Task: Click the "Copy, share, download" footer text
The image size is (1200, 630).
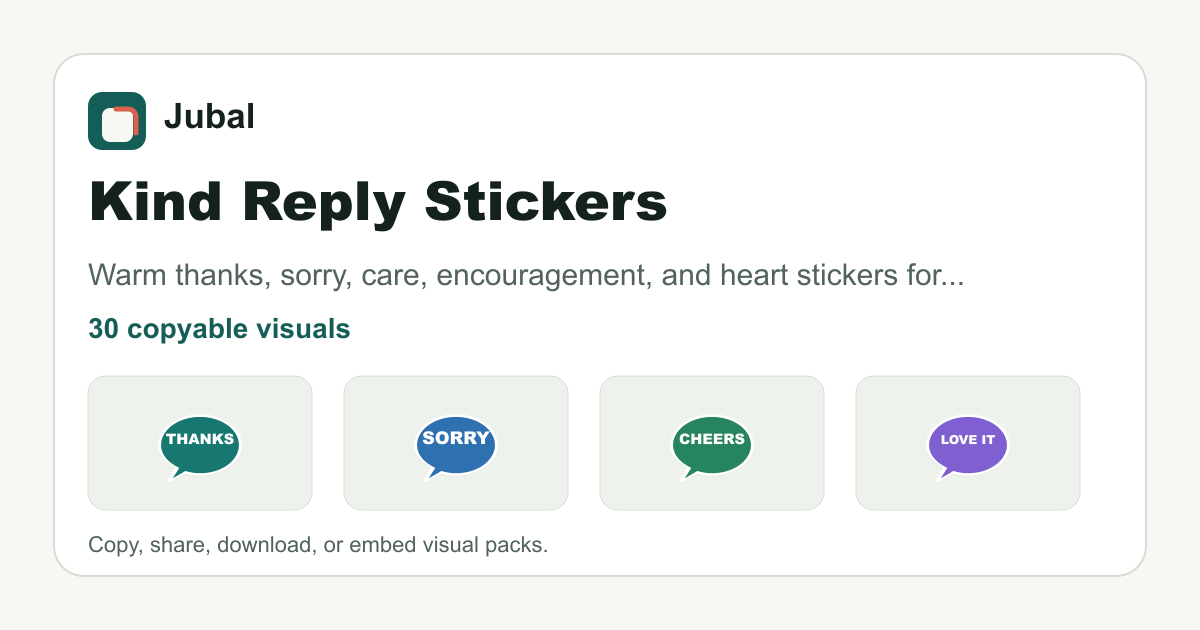Action: click(x=318, y=546)
